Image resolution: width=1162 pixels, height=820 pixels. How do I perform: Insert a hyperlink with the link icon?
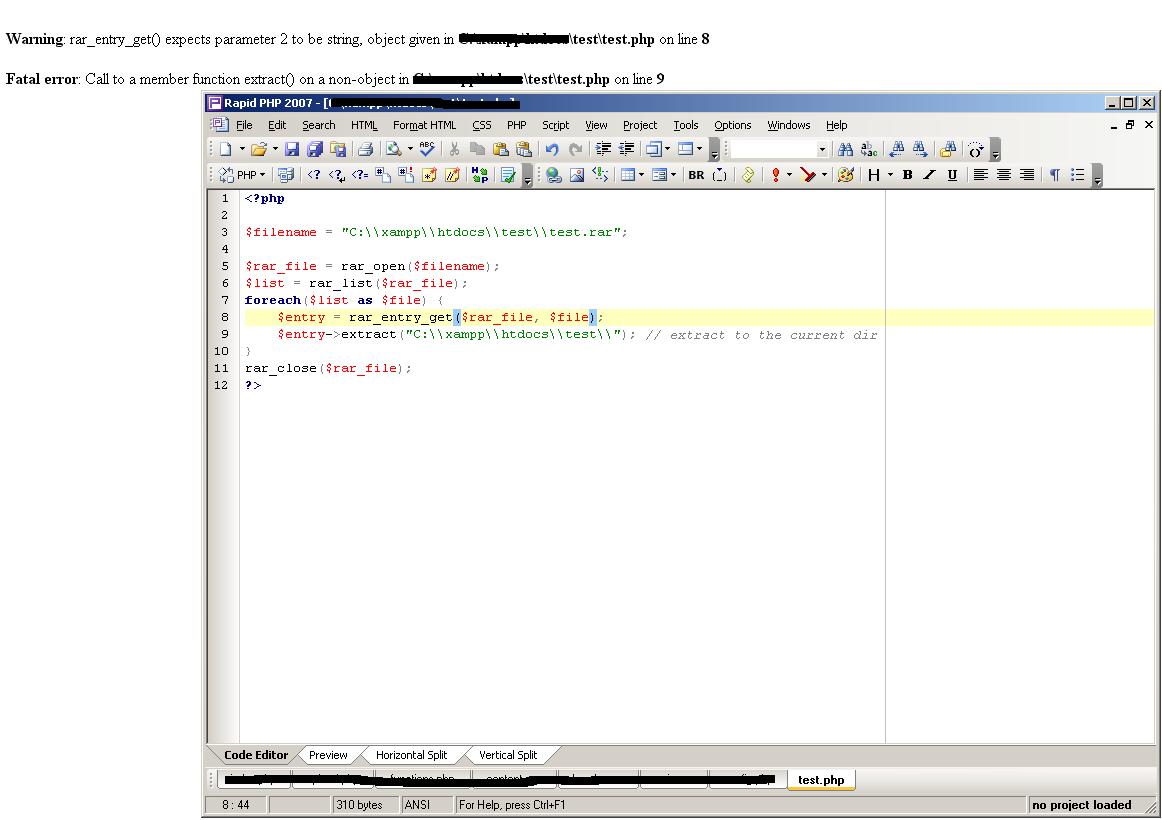553,175
